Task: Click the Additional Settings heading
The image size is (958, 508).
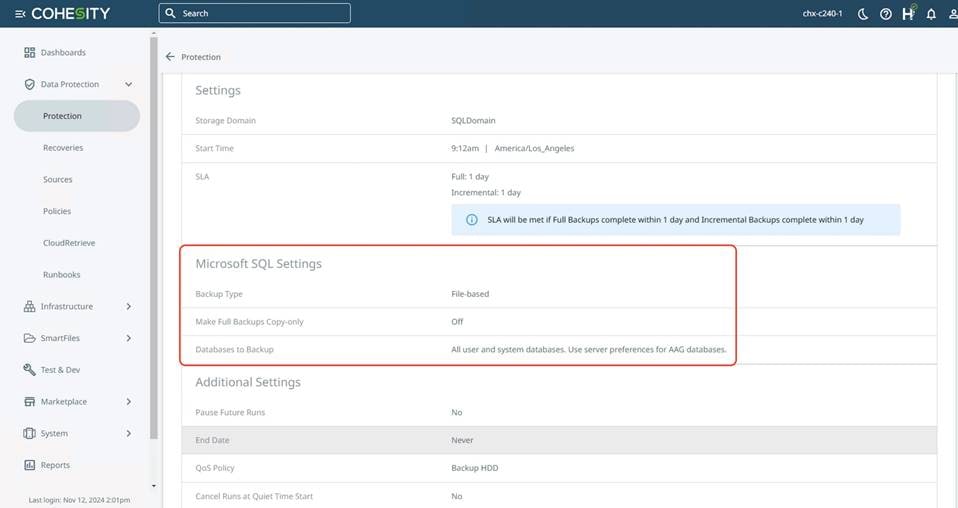Action: click(x=248, y=382)
